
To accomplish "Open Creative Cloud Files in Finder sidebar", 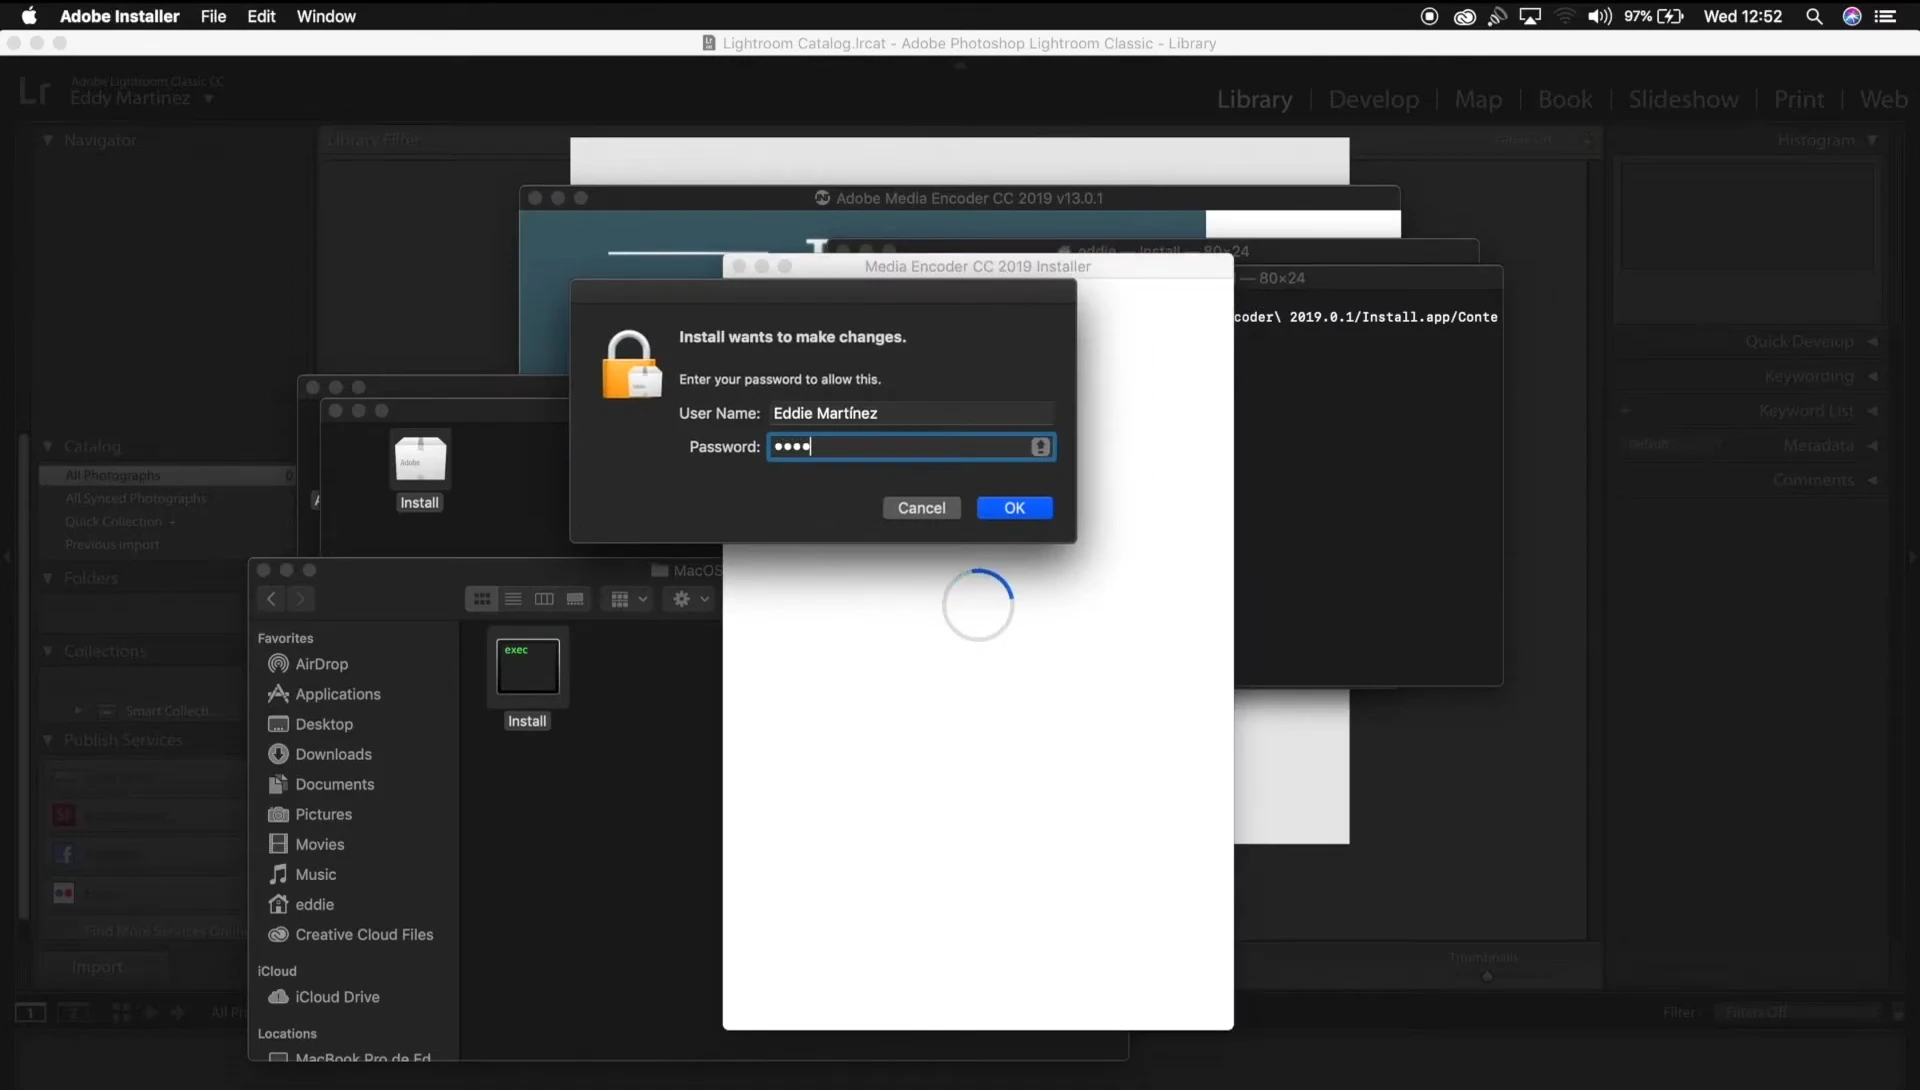I will [351, 934].
